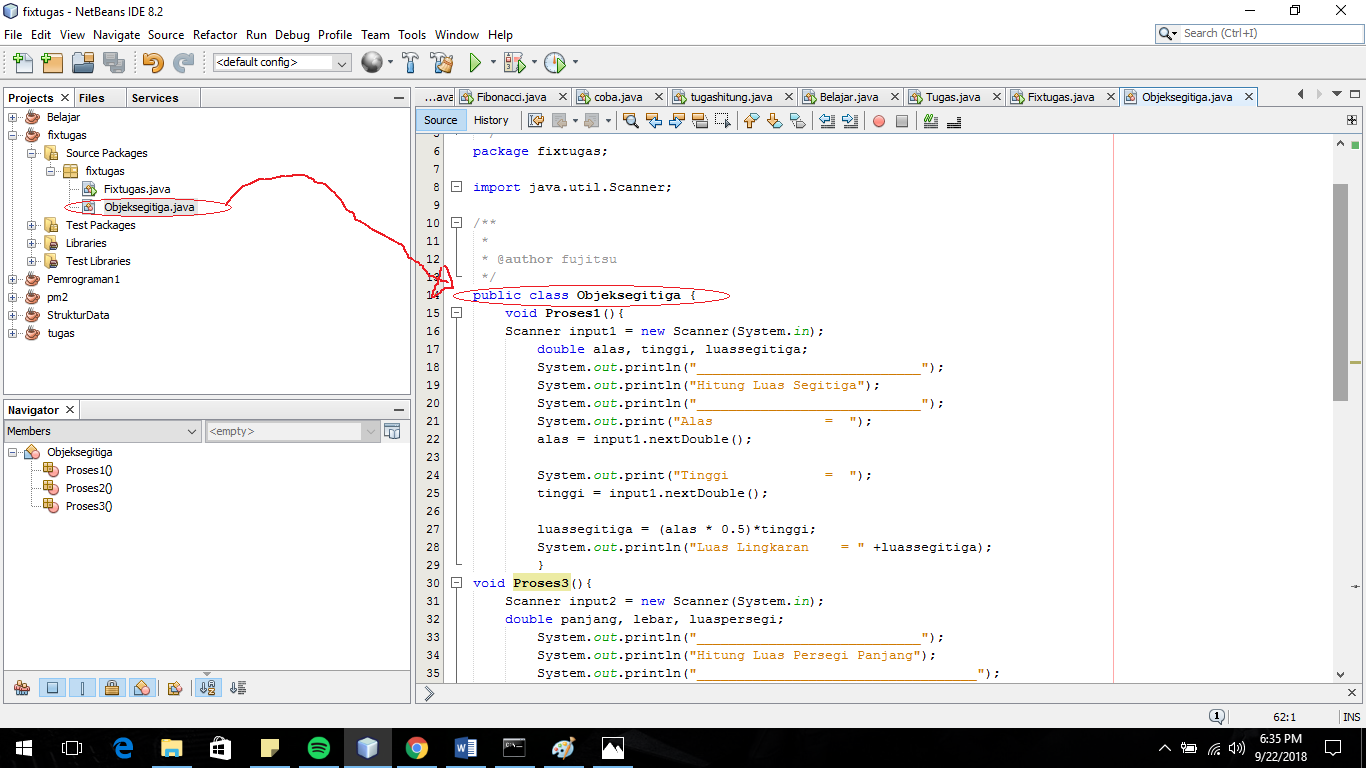1366x768 pixels.
Task: Start macro recording with the red record icon
Action: click(877, 121)
